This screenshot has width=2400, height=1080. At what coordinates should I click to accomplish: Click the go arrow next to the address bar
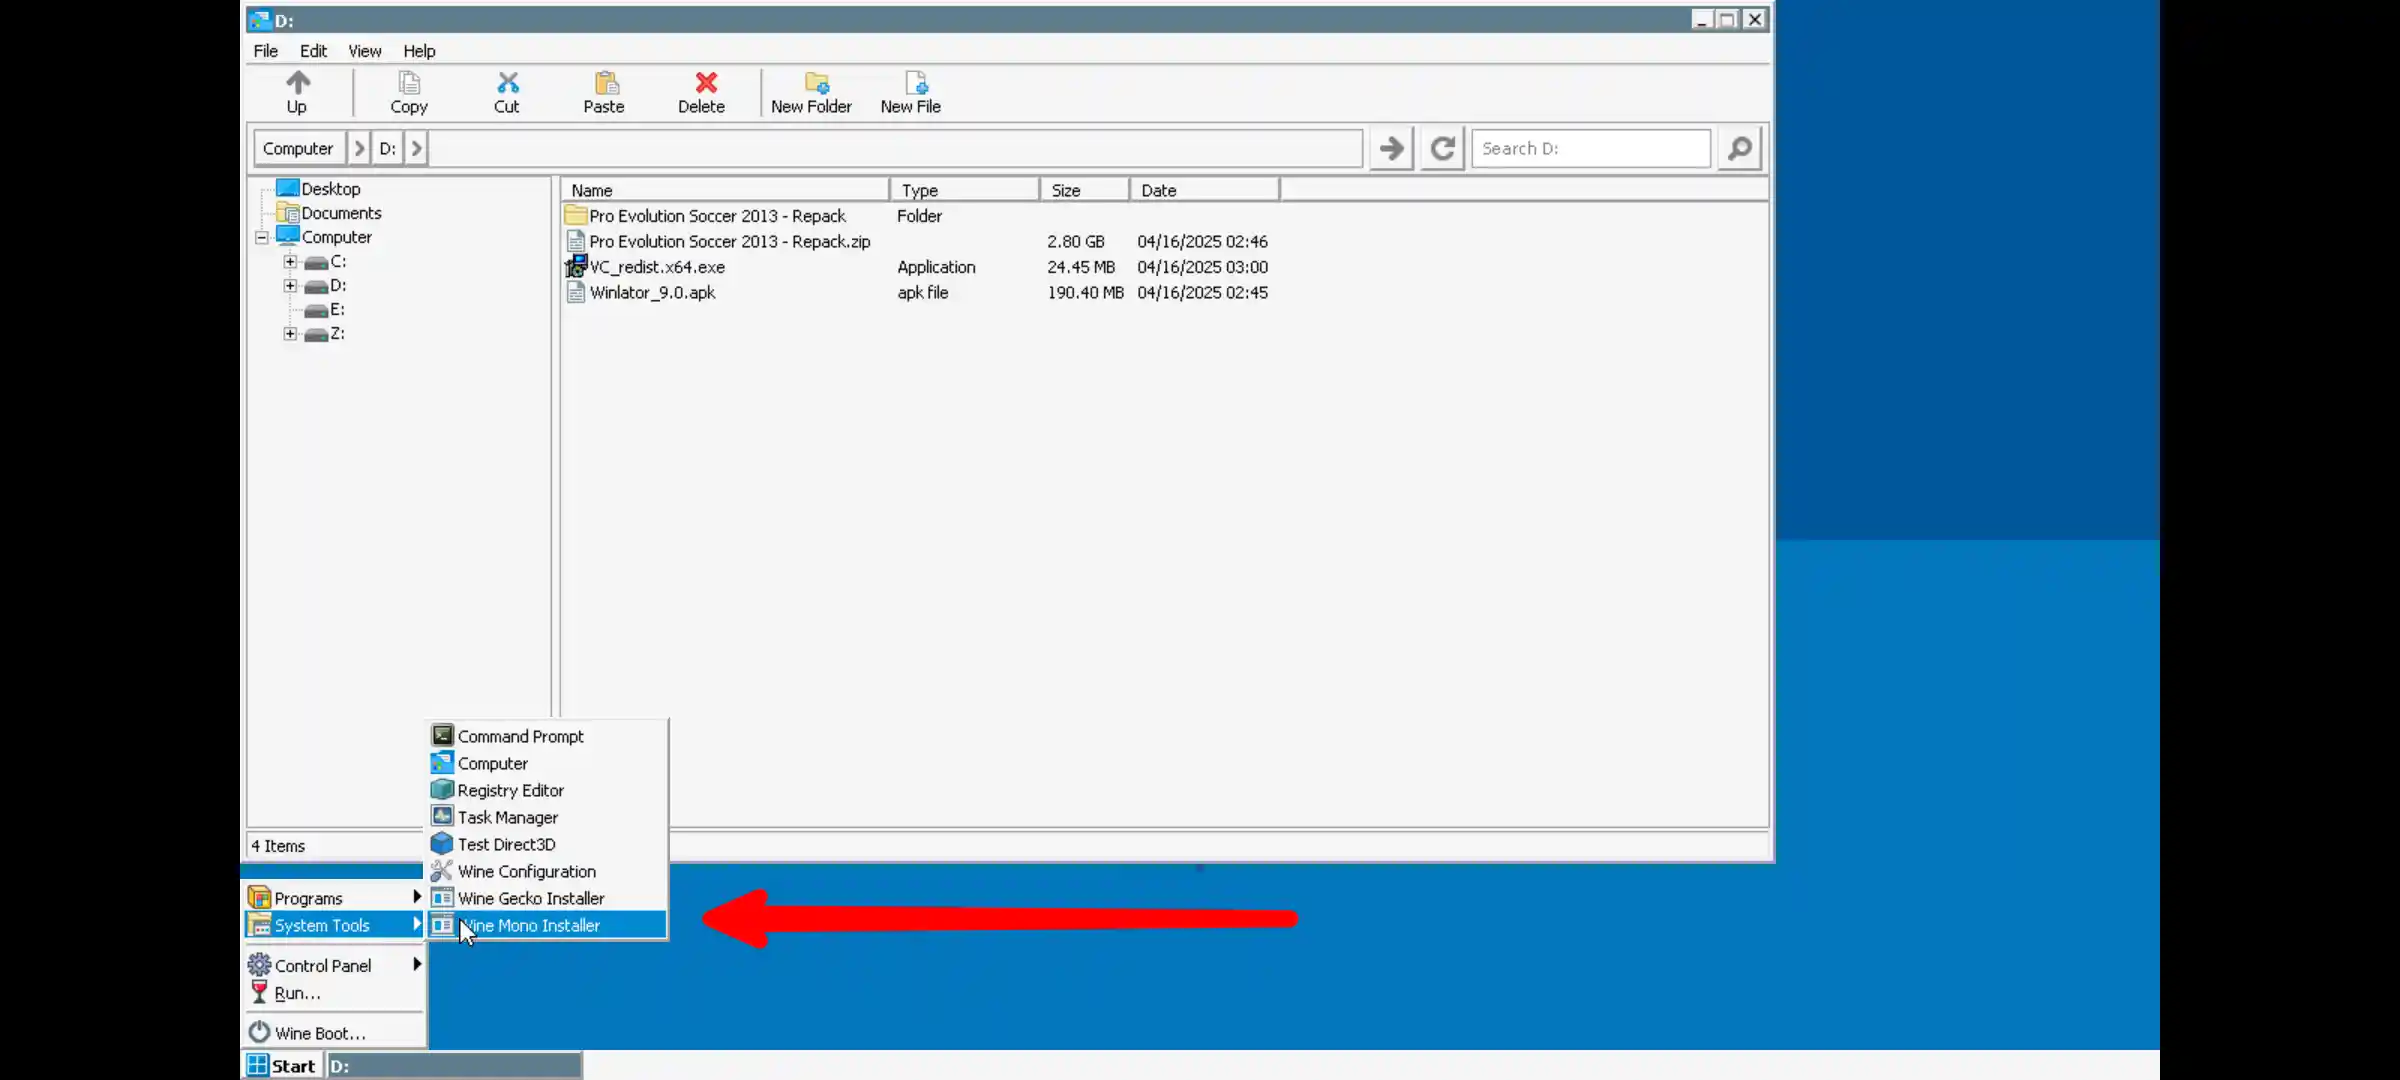tap(1390, 148)
